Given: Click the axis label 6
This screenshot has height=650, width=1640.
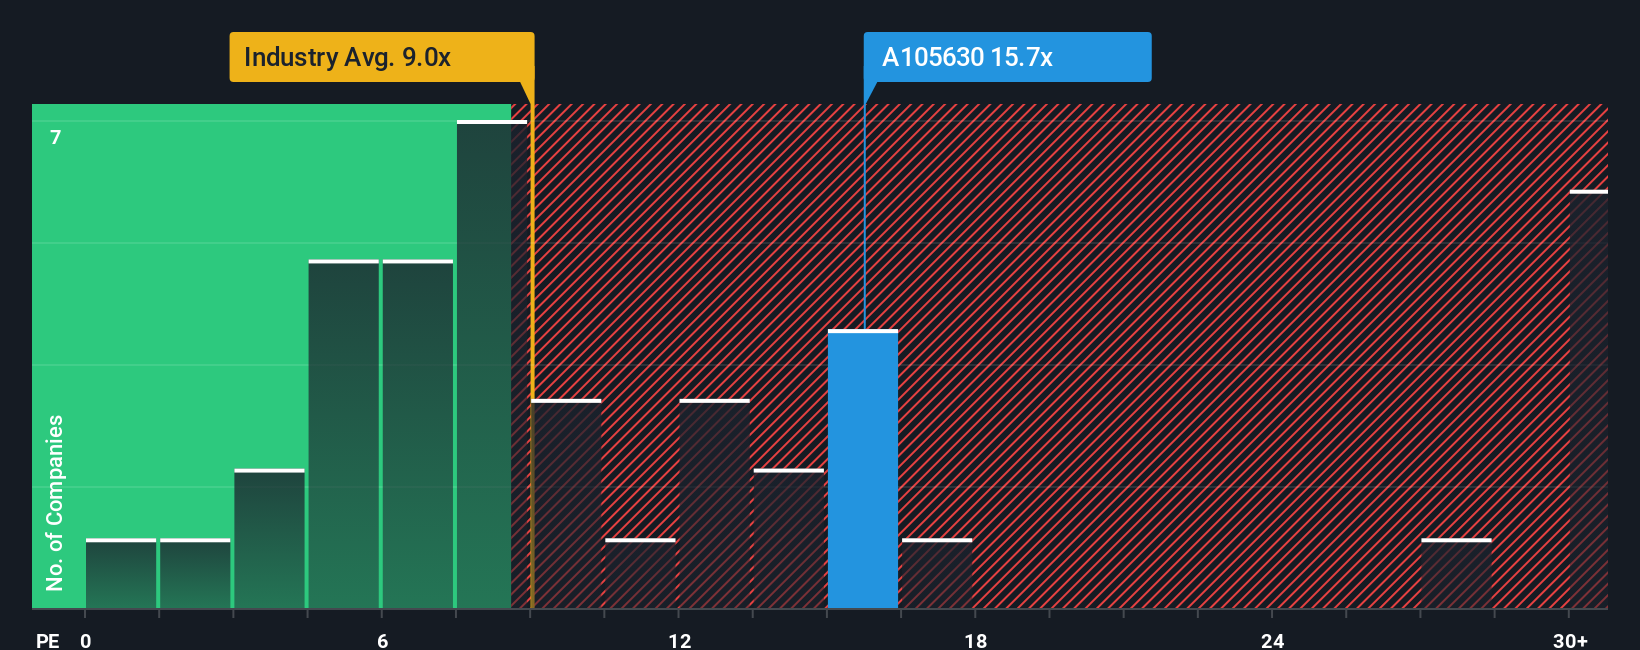Looking at the screenshot, I should 382,640.
